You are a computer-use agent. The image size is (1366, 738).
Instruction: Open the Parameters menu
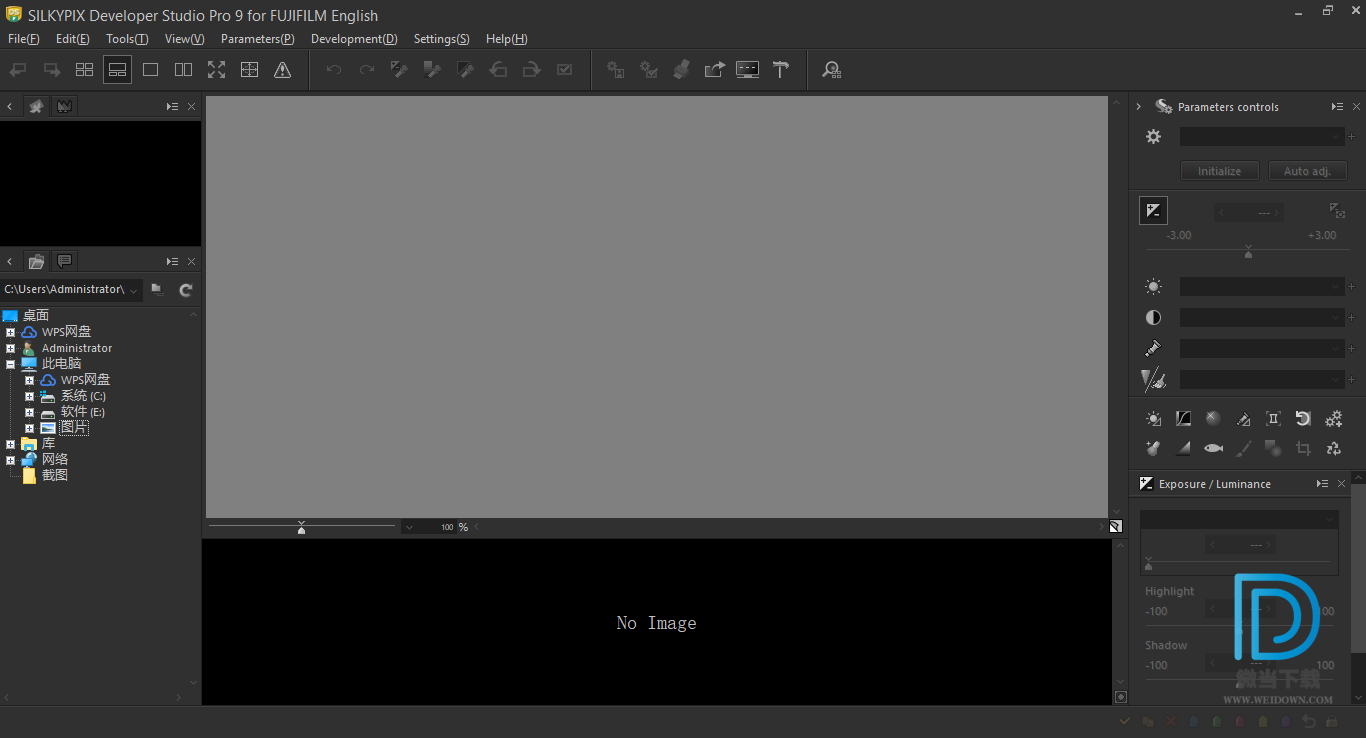click(x=257, y=39)
